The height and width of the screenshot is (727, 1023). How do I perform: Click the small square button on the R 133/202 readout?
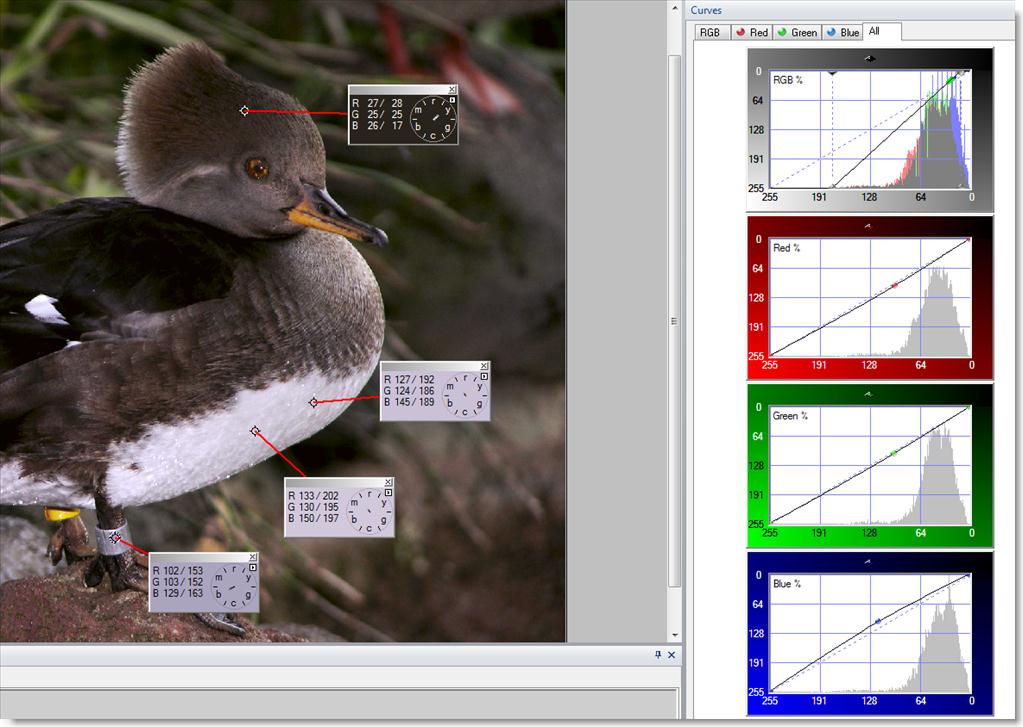coord(388,493)
